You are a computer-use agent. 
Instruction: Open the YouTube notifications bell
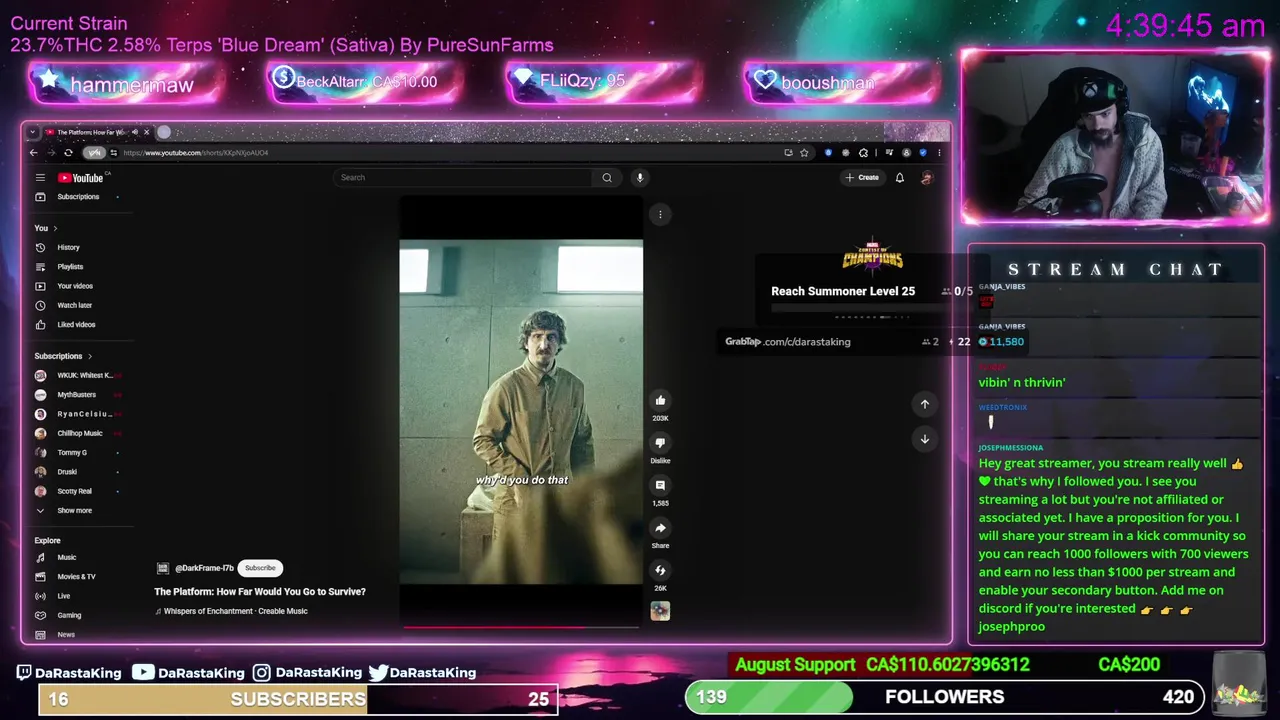899,178
